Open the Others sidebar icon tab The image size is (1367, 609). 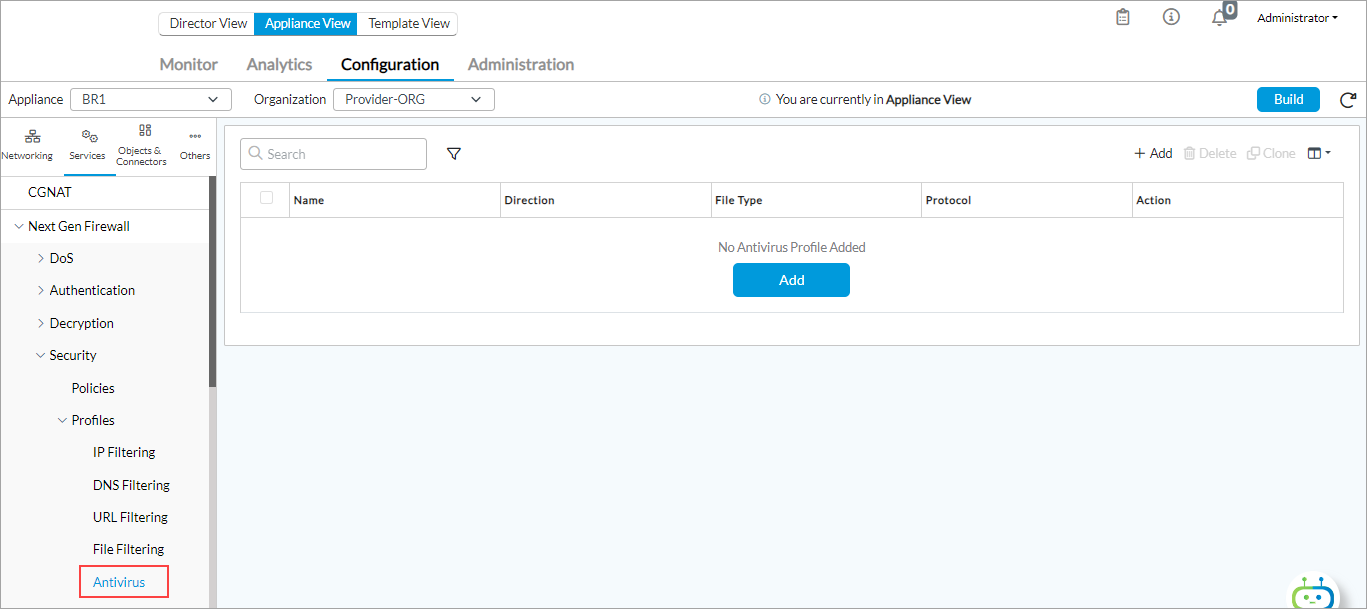tap(195, 145)
